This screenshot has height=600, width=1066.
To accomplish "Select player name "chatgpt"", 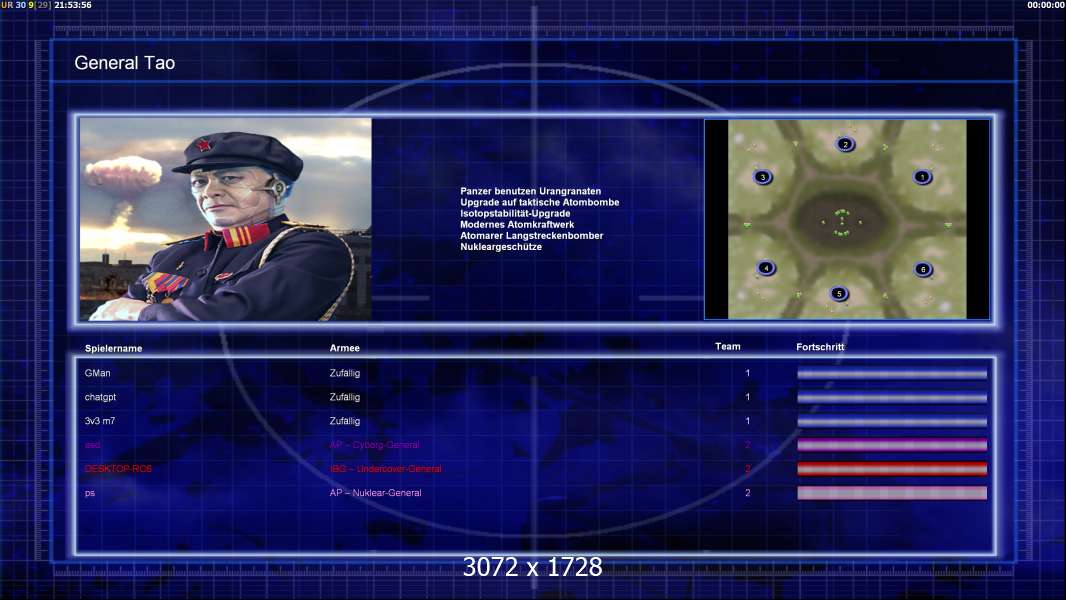I will [100, 397].
